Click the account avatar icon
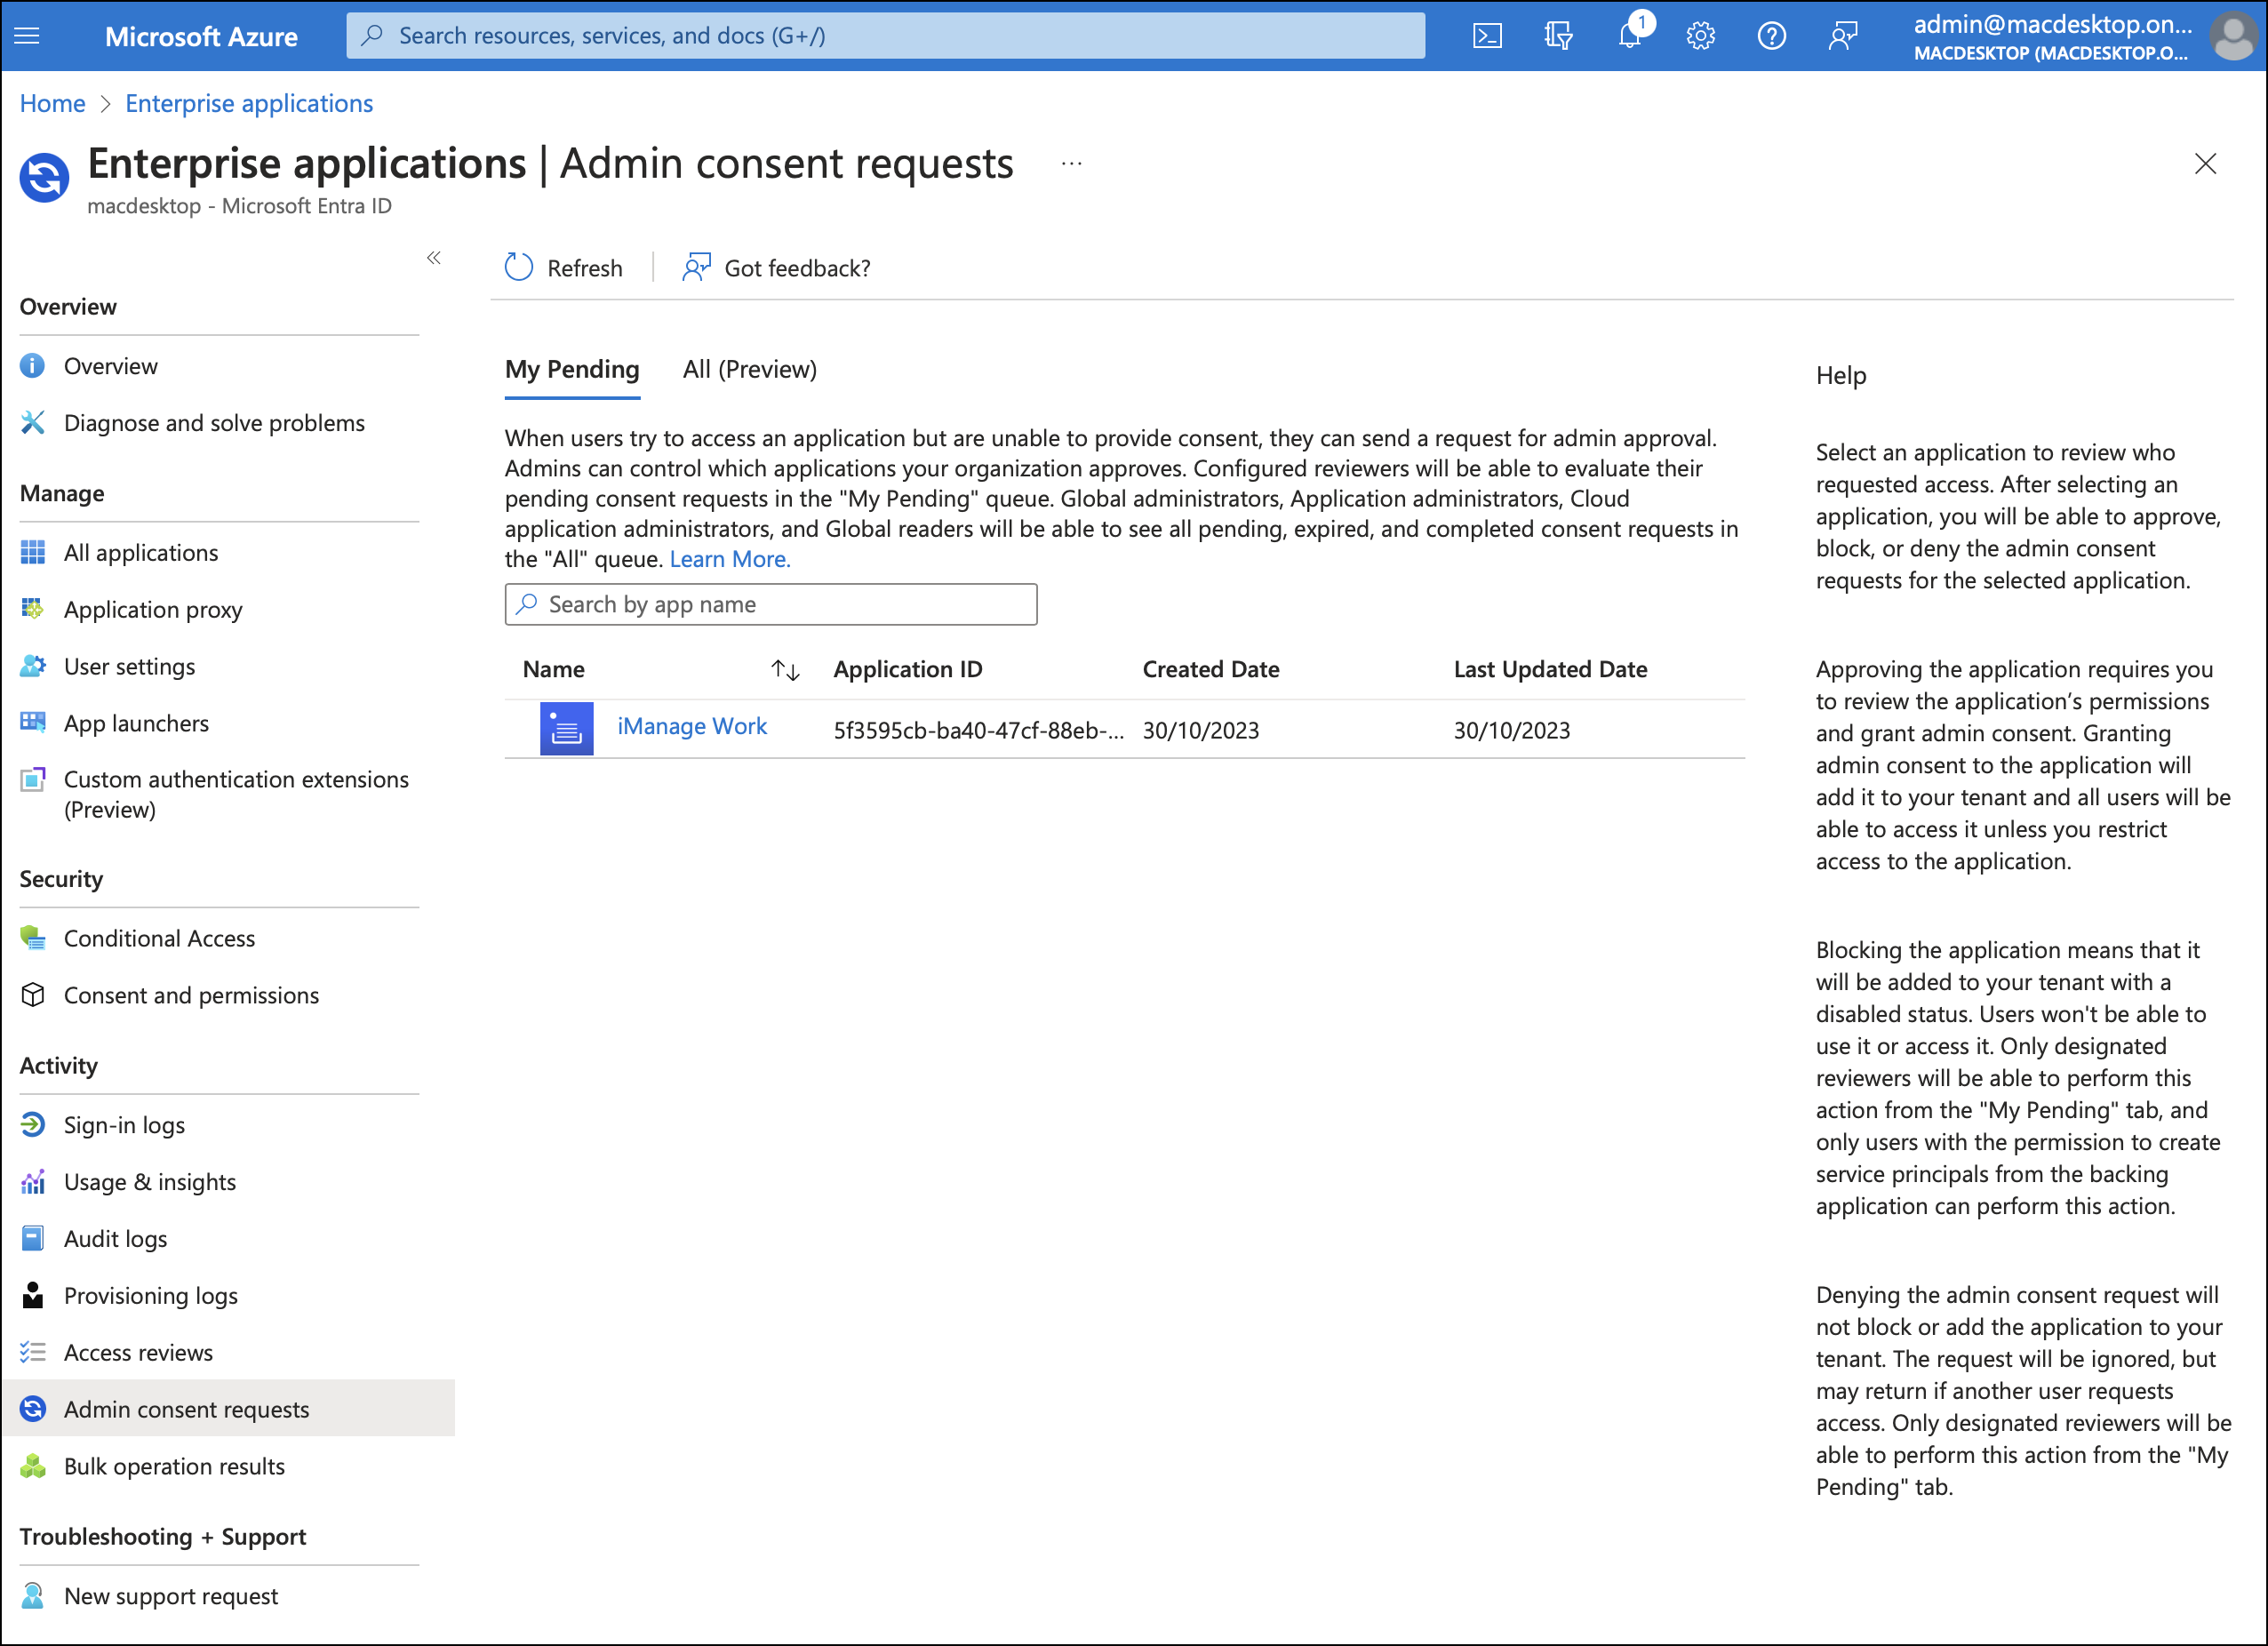The image size is (2268, 1646). click(2232, 36)
